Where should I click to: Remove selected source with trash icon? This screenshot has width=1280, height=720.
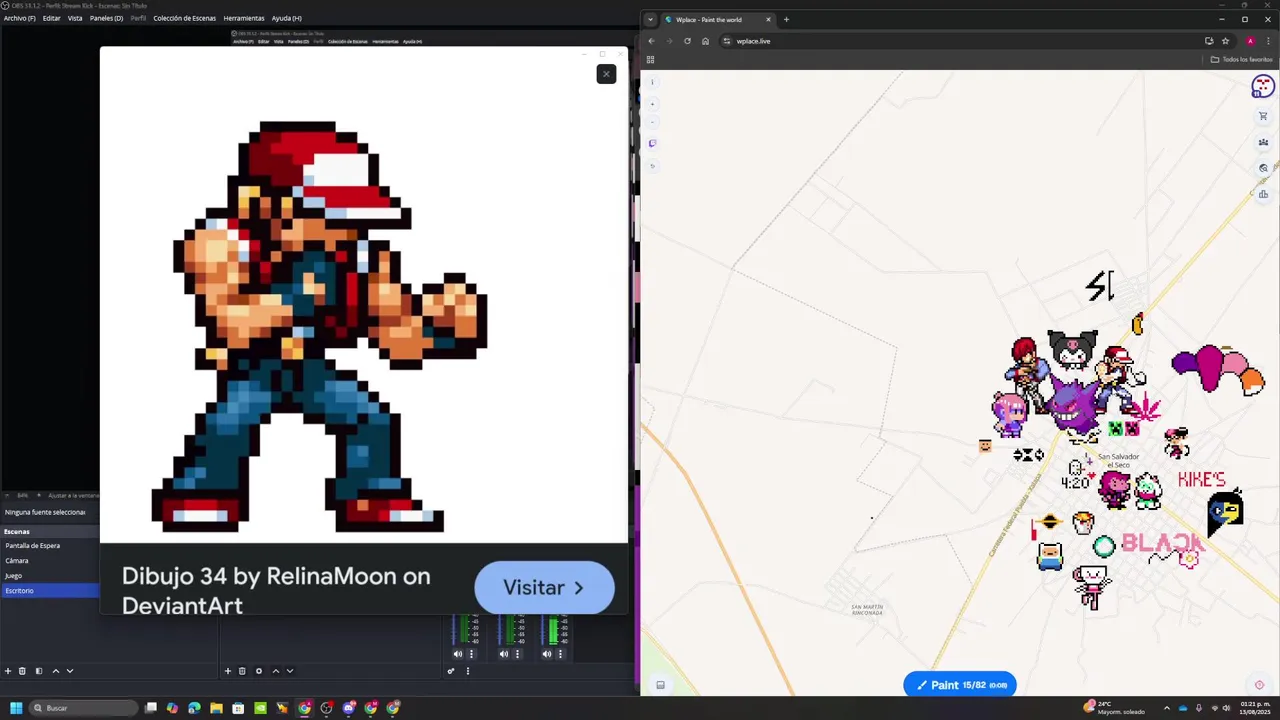[x=242, y=671]
